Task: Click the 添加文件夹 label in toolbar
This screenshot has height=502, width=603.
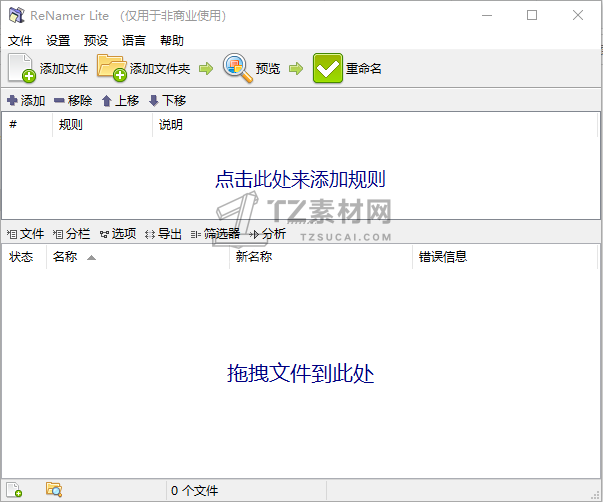Action: click(x=160, y=68)
